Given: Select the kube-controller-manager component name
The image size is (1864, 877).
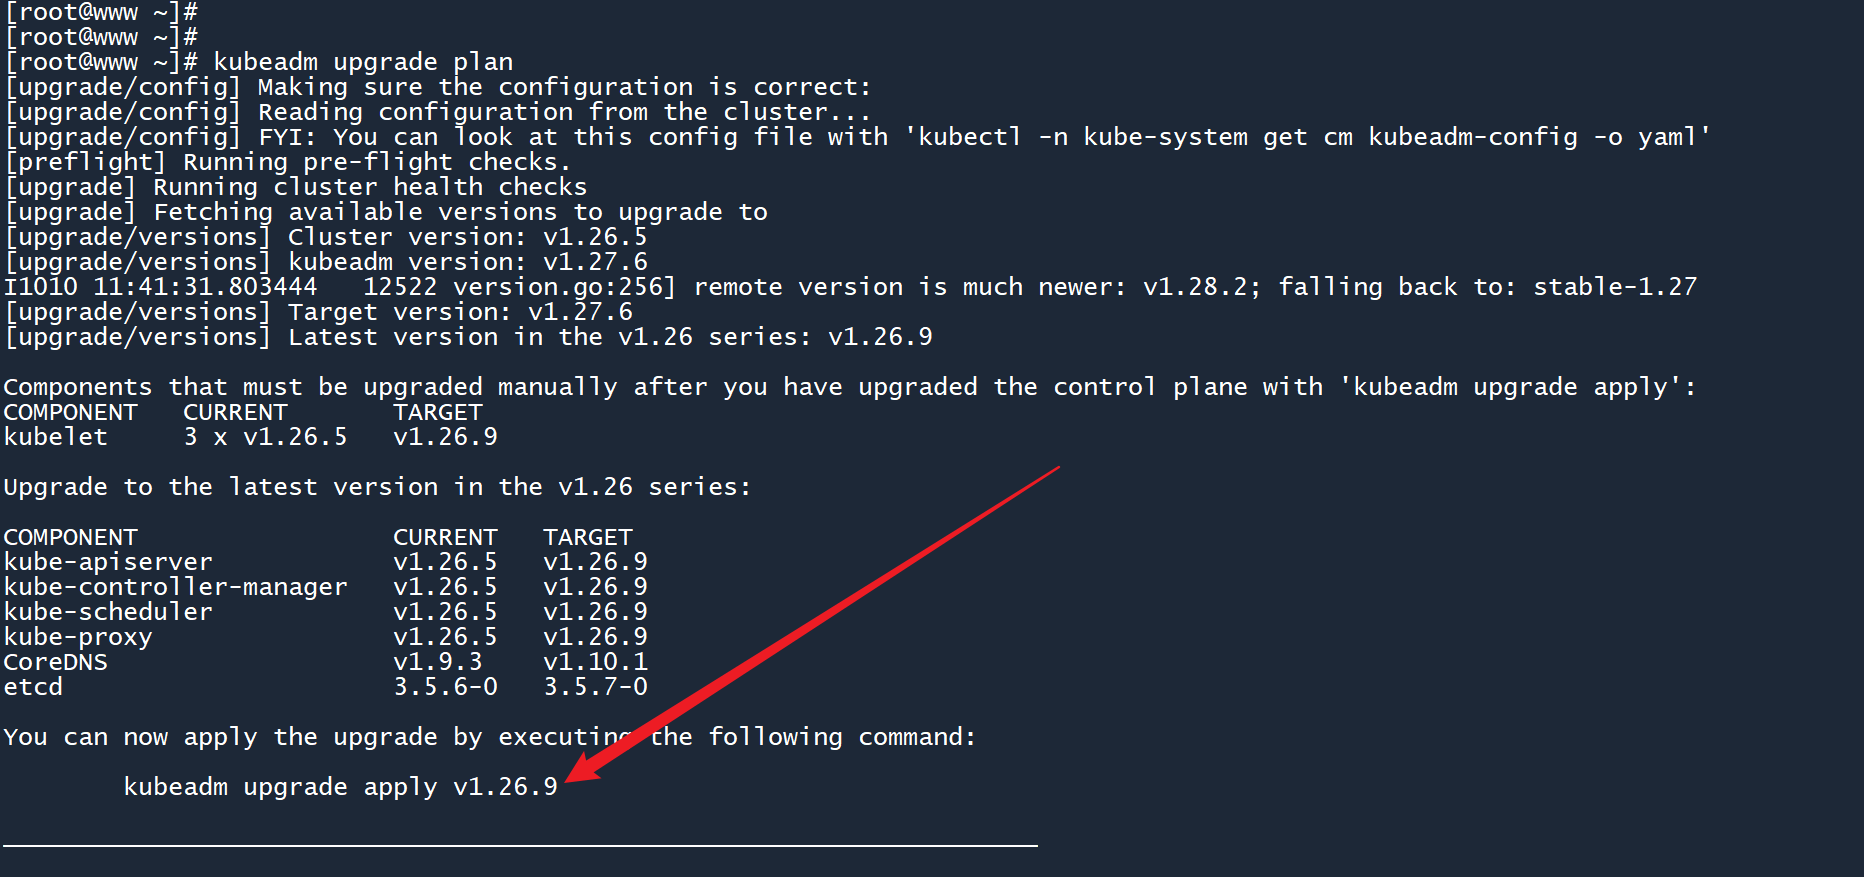Looking at the screenshot, I should pos(175,587).
